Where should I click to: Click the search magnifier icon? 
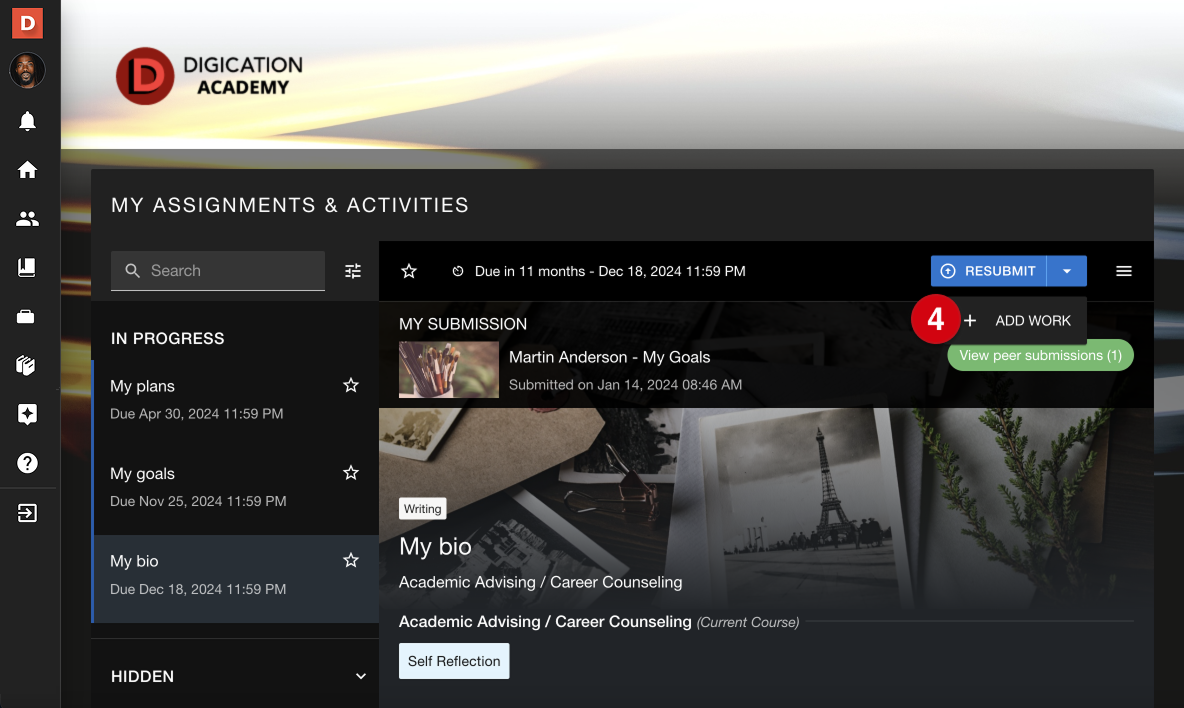(x=132, y=270)
